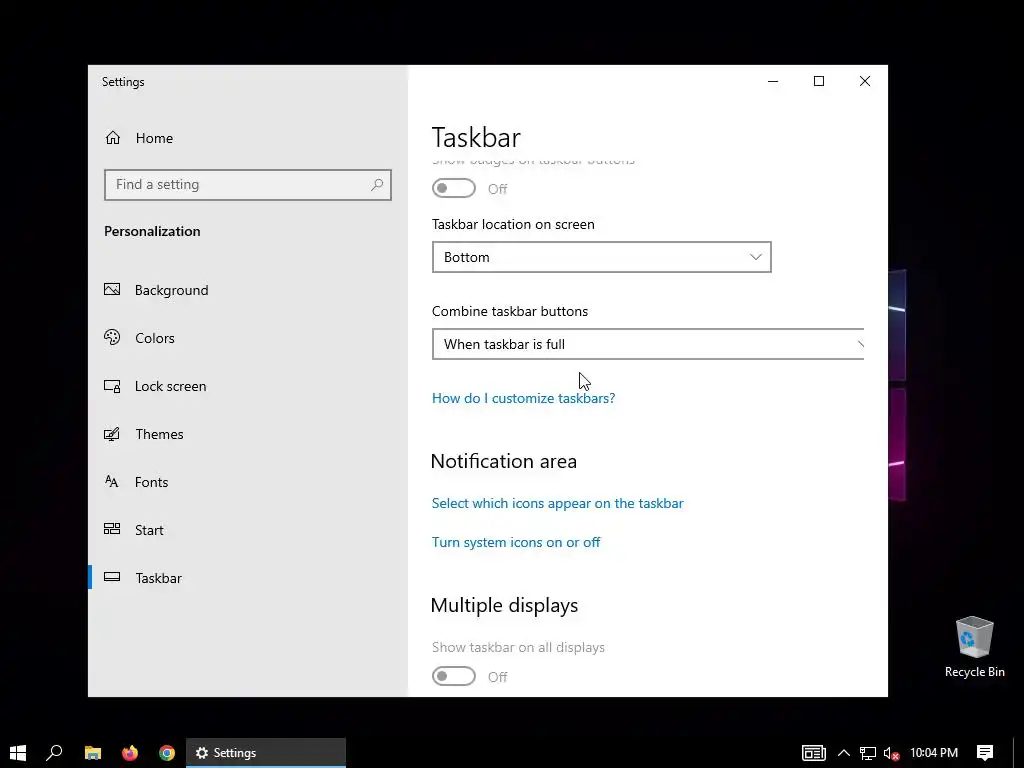The width and height of the screenshot is (1024, 768).
Task: Open News and interests tray icon
Action: (814, 753)
